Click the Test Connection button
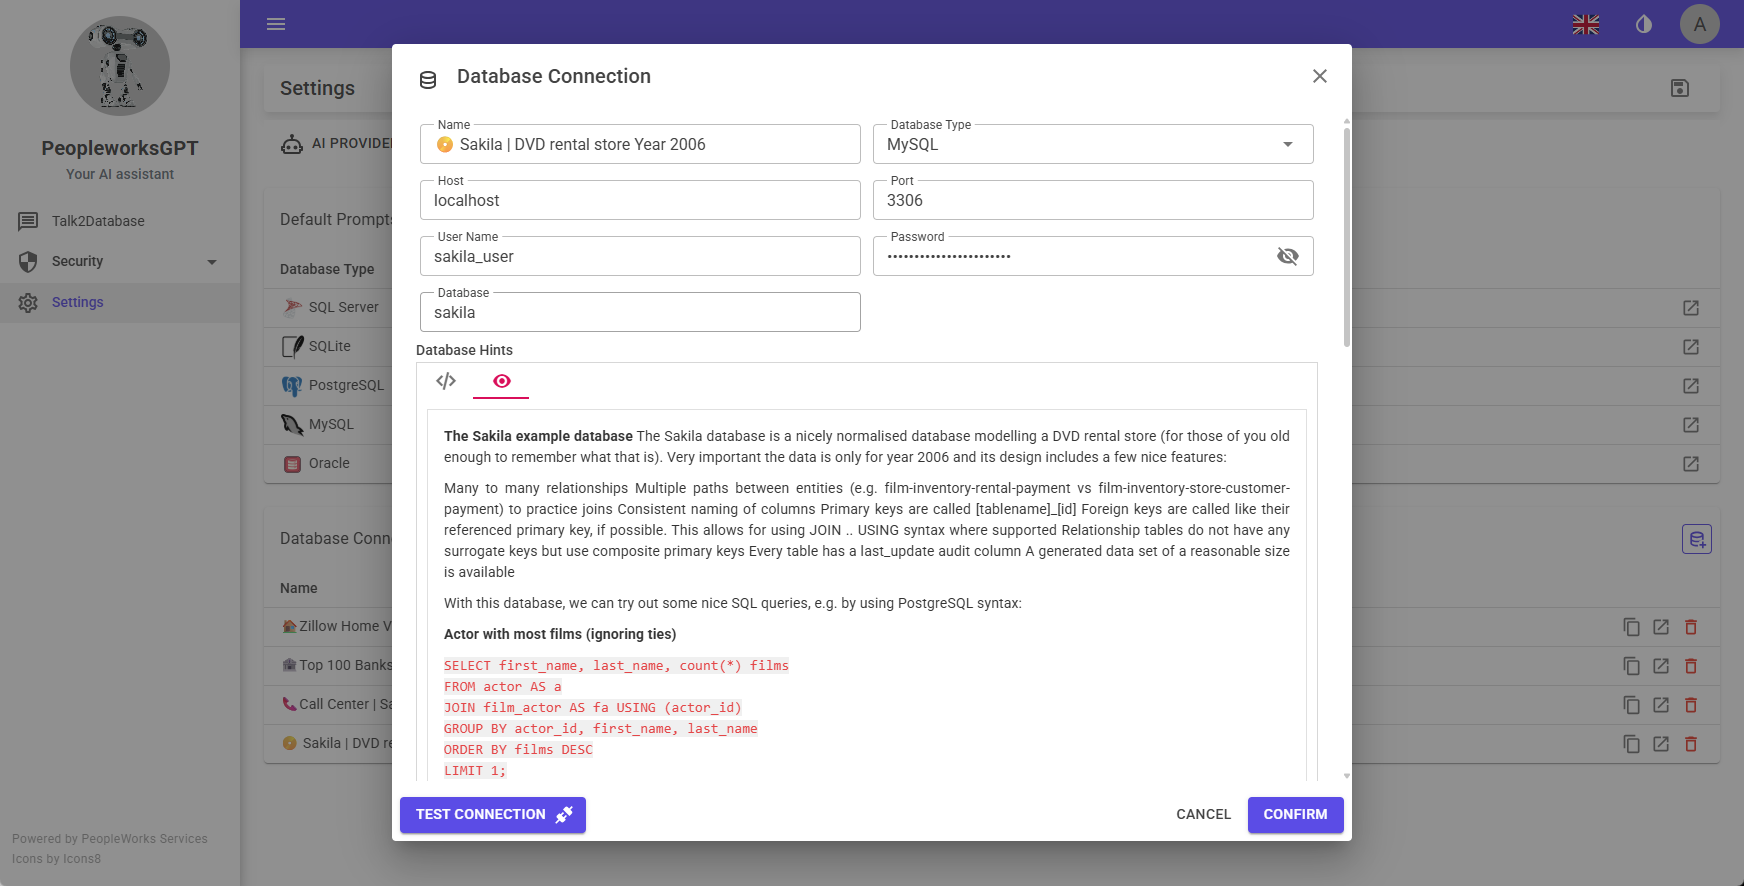The height and width of the screenshot is (886, 1744). click(x=493, y=815)
